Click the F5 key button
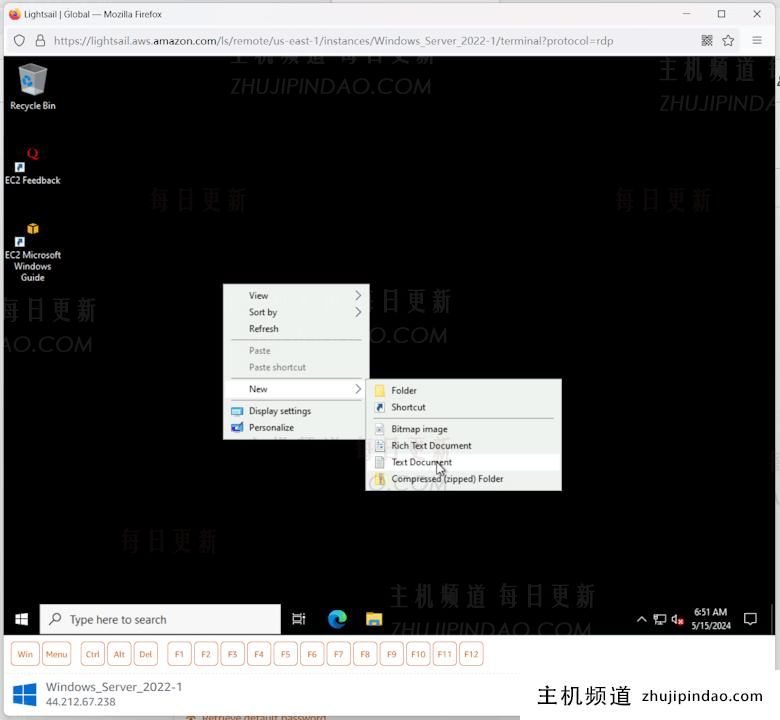The width and height of the screenshot is (780, 720). [286, 654]
